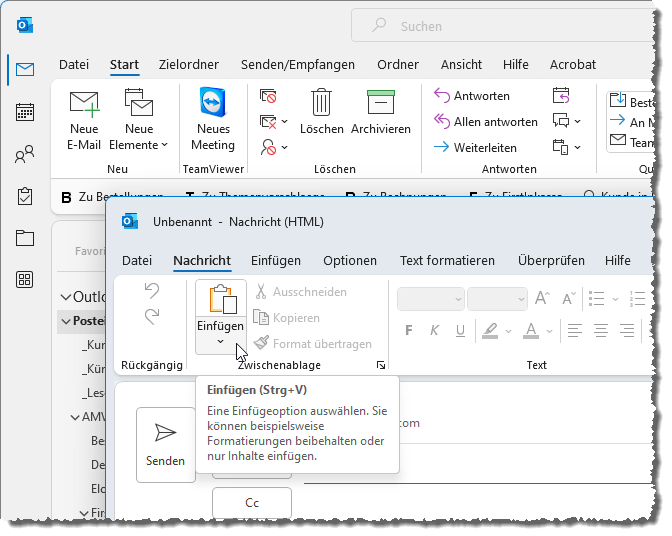Toggle italic K formatting

point(435,330)
